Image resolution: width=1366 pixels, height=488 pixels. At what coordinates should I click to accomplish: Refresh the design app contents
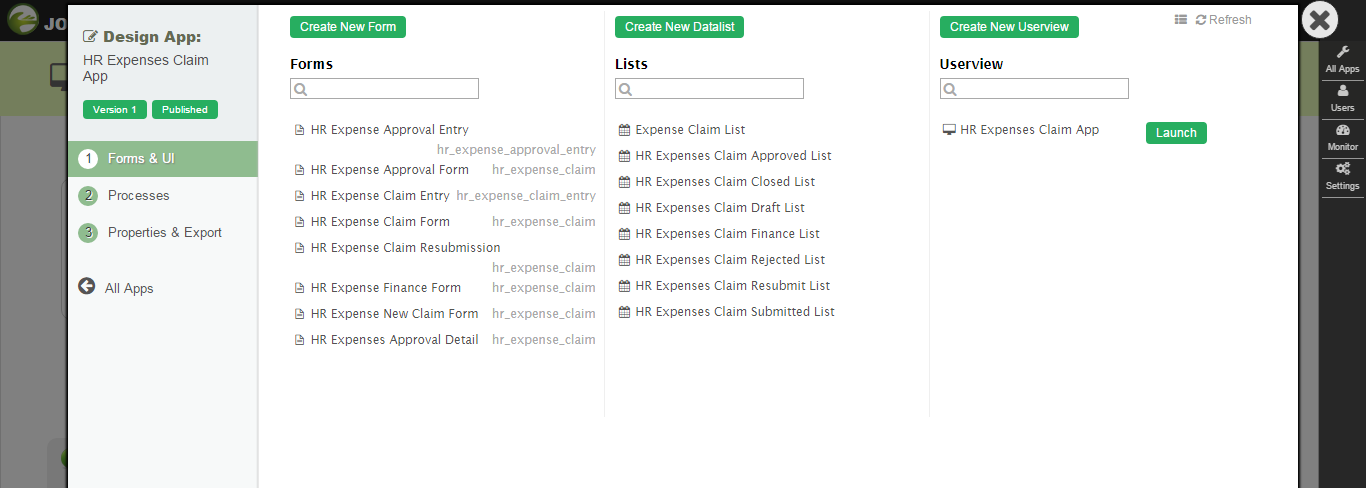point(1224,20)
